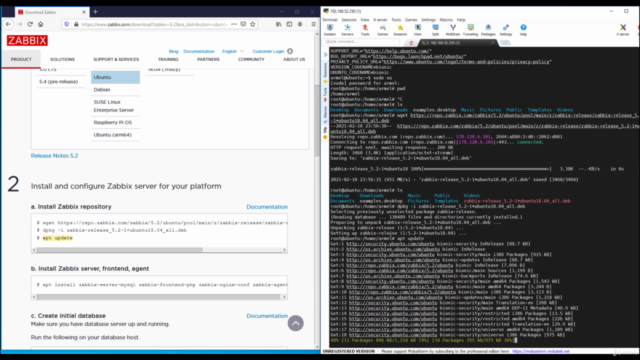Click the blue Help toolbar icon
Viewport: 640px width, 360px height.
pos(523,29)
